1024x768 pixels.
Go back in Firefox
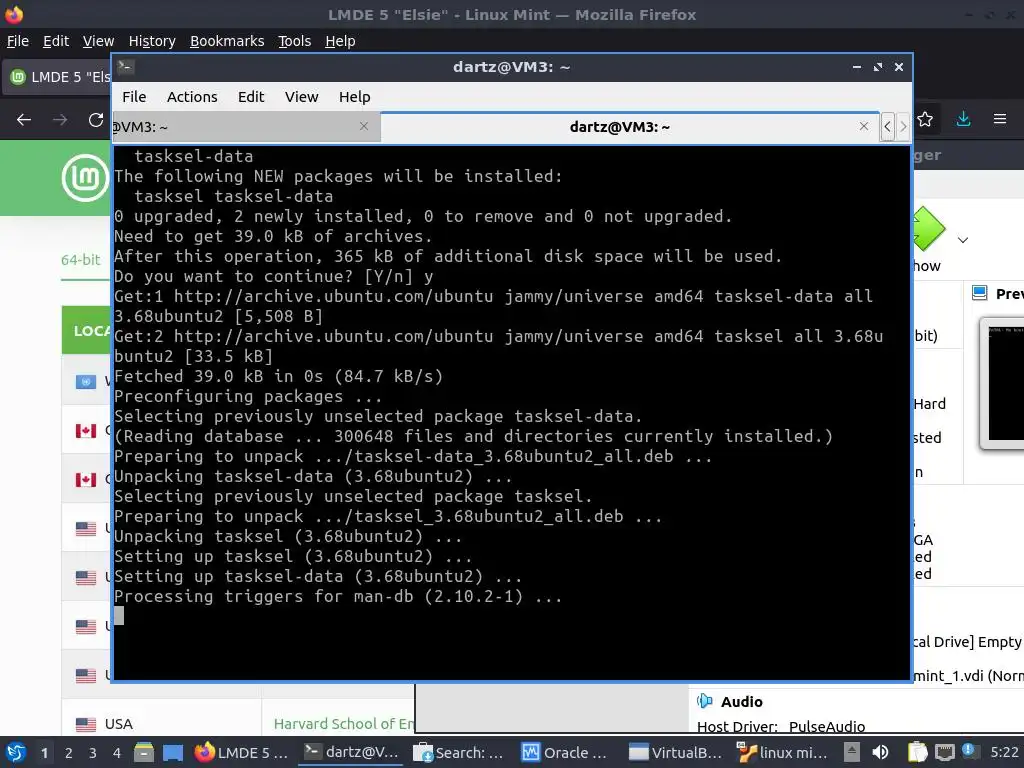[24, 120]
